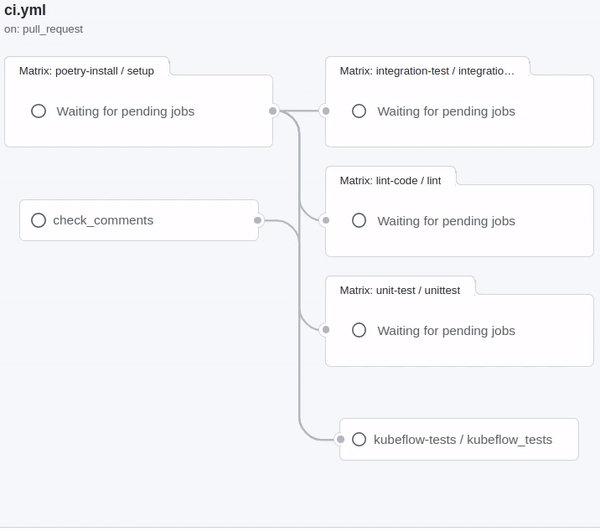This screenshot has height=531, width=600.
Task: Select the "Matrix: lint-code / lint" tab
Action: [390, 180]
